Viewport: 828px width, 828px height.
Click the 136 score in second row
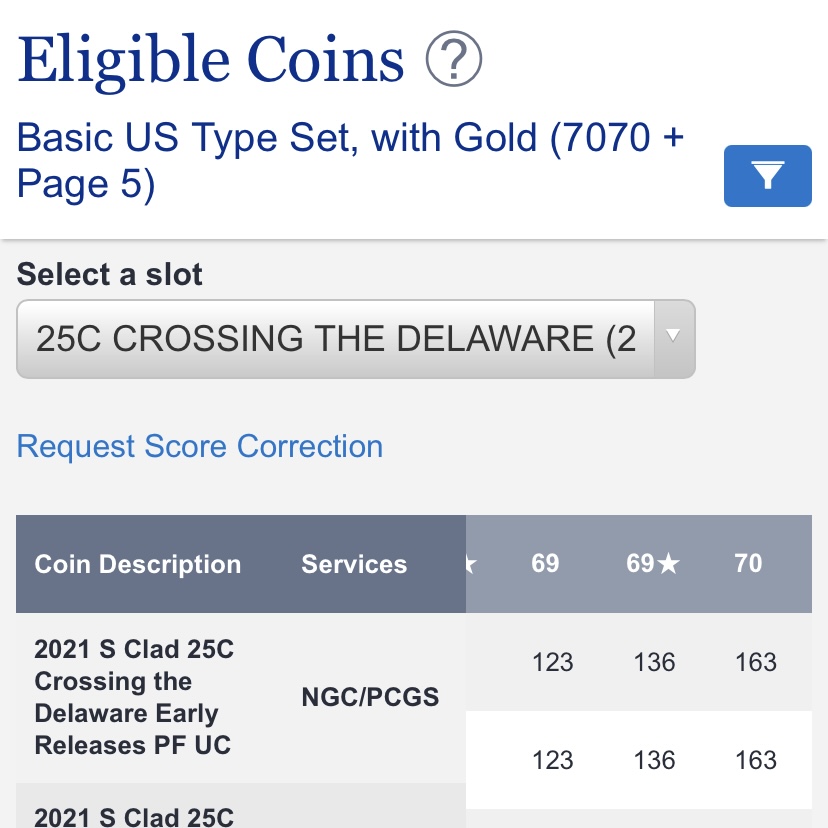pos(654,760)
